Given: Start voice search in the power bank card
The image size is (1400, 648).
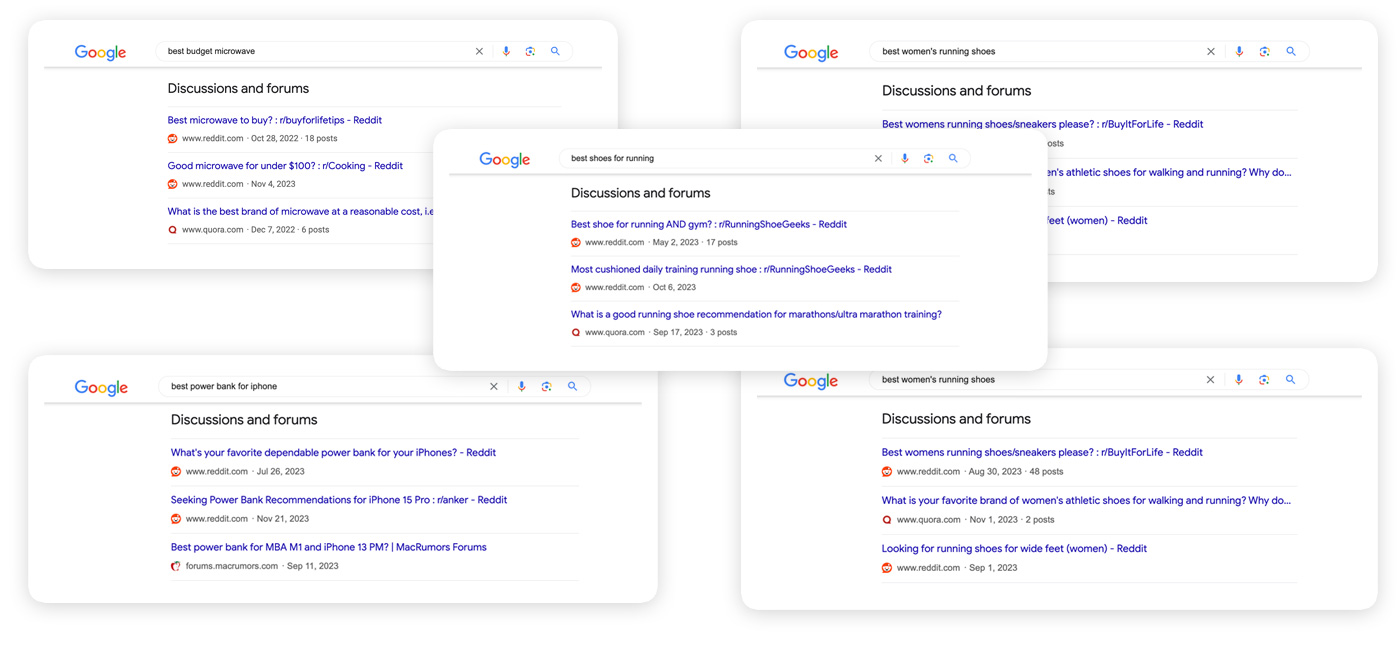Looking at the screenshot, I should click(521, 386).
